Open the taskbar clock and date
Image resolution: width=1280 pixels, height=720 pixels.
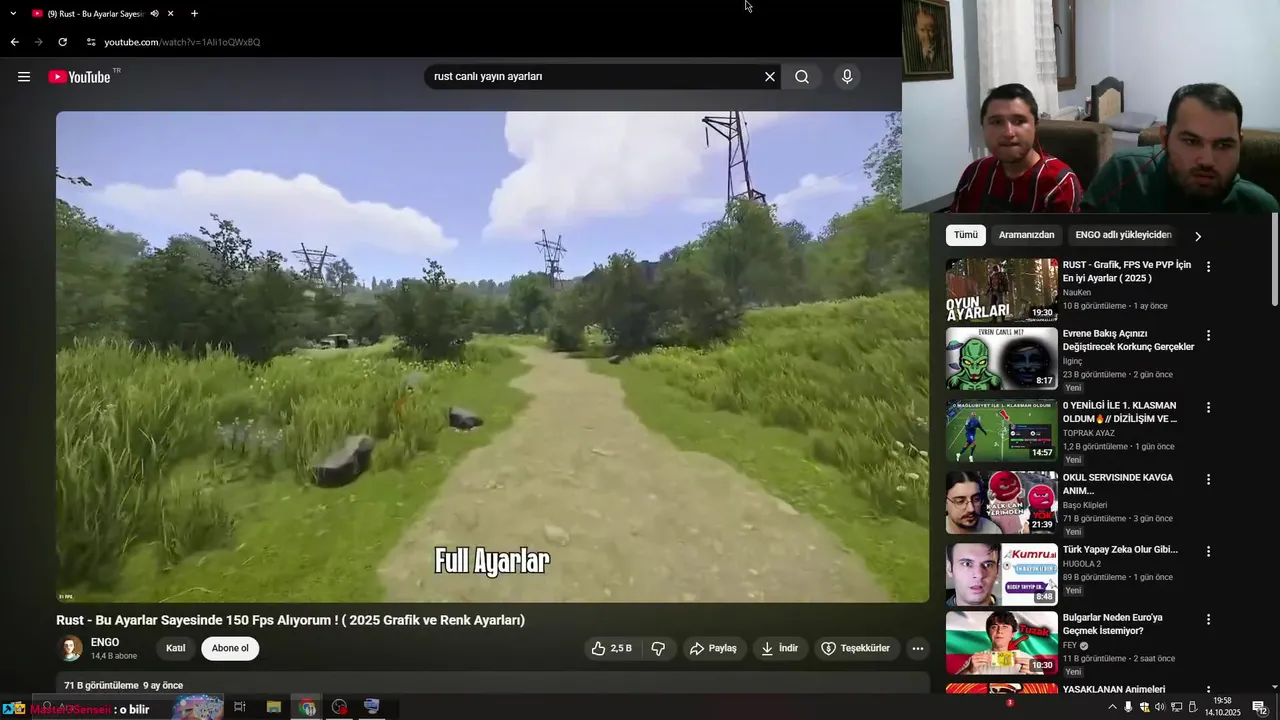1222,707
